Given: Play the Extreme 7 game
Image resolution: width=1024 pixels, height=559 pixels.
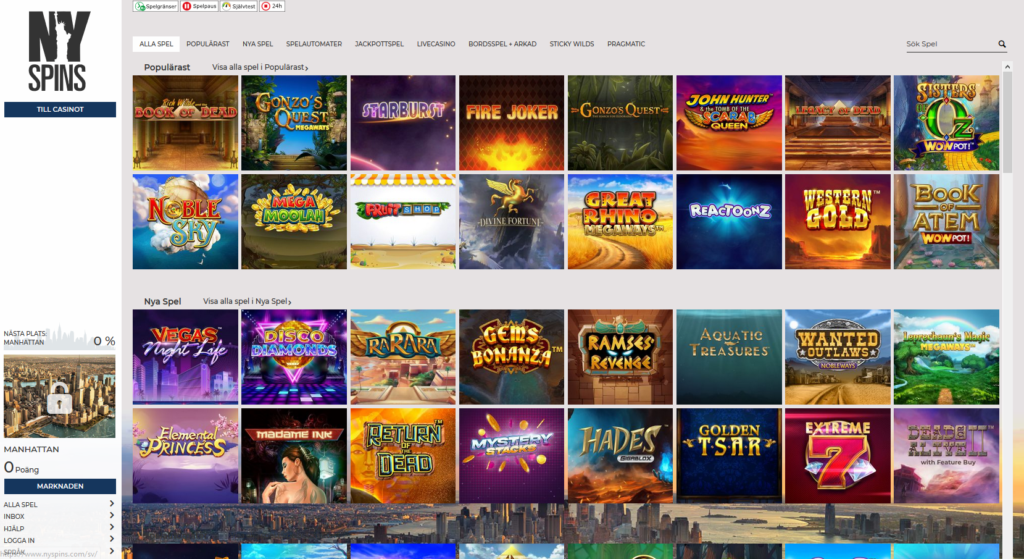Looking at the screenshot, I should (x=838, y=456).
